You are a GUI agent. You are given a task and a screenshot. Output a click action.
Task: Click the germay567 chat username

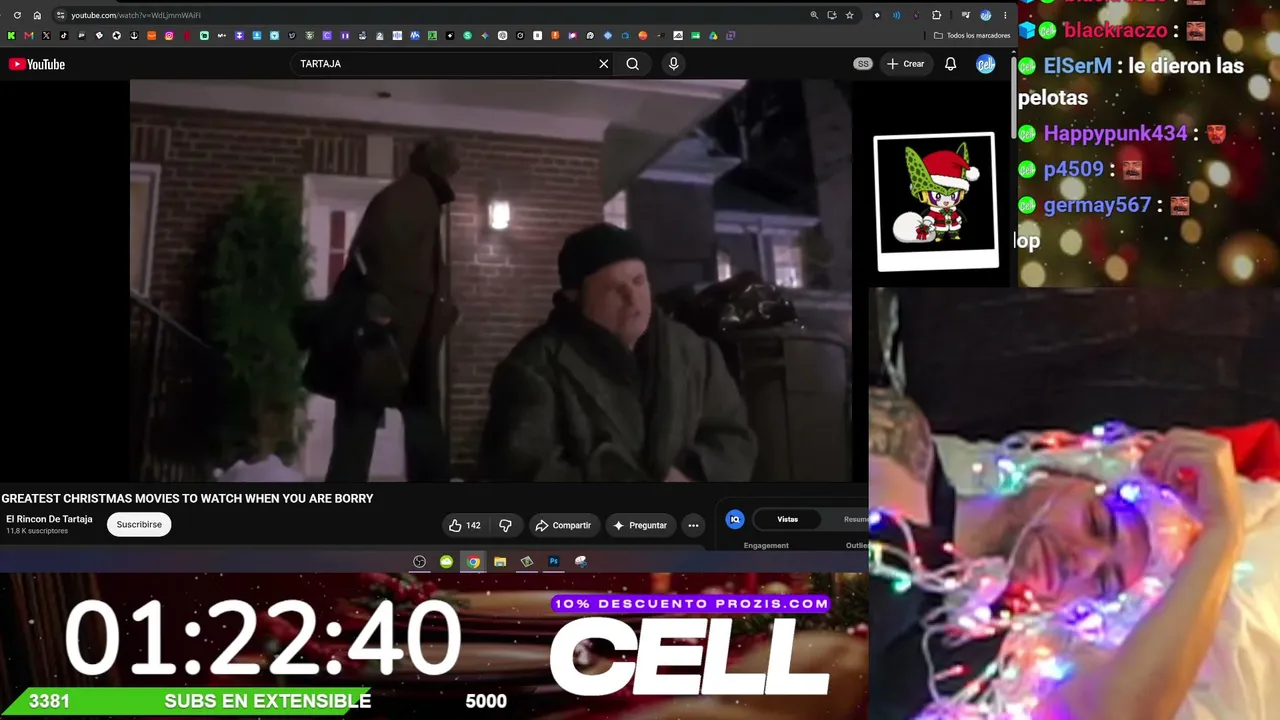point(1097,205)
